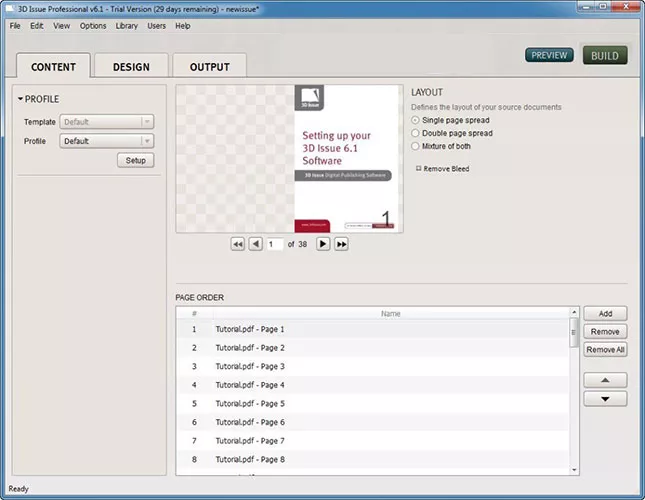Select row Tutorial.pdf - Page 5
645x500 pixels.
(x=373, y=404)
